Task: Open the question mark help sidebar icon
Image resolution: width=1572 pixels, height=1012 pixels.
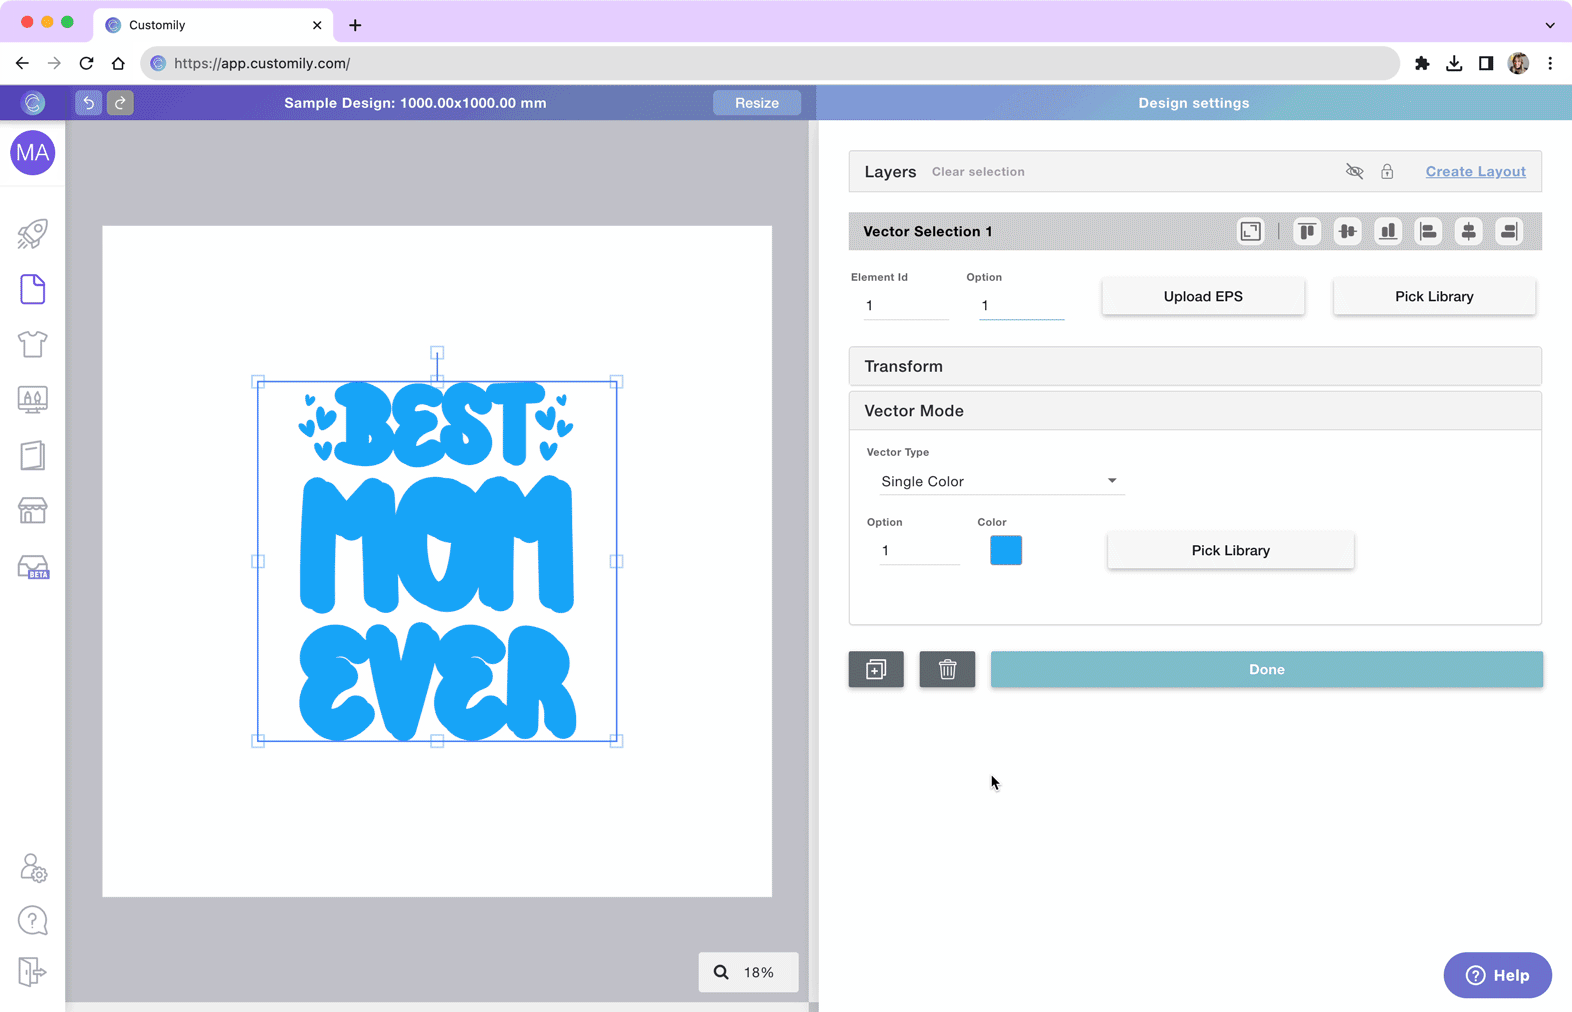Action: 33,920
